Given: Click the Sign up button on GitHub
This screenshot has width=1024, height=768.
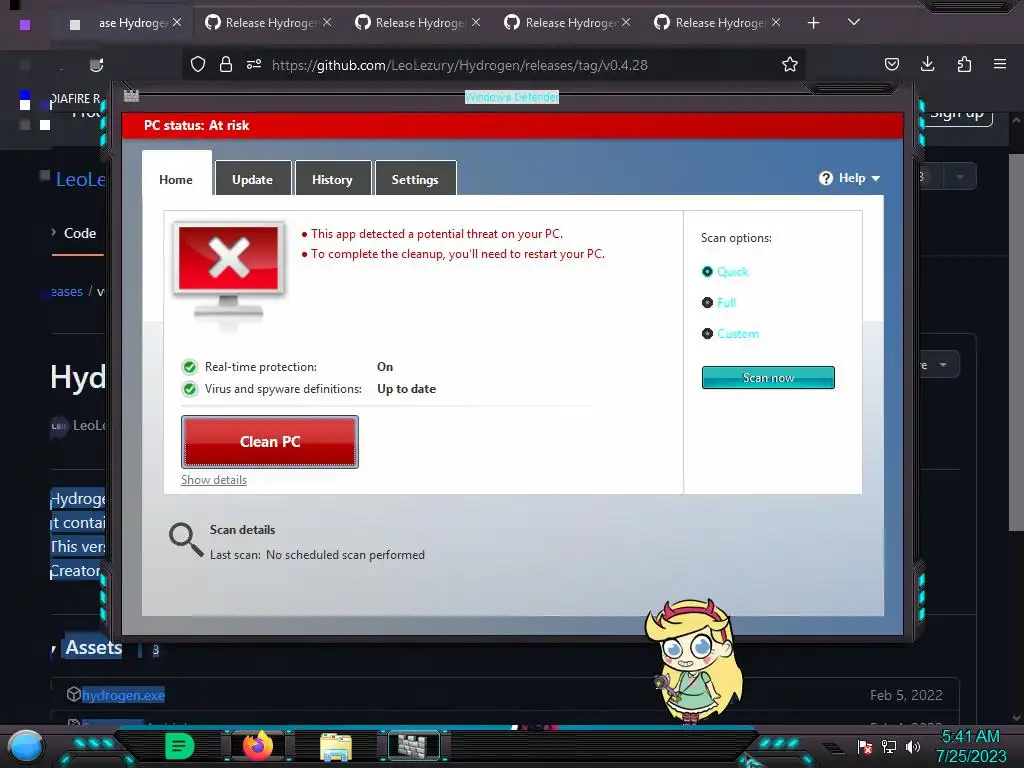Looking at the screenshot, I should pos(957,113).
